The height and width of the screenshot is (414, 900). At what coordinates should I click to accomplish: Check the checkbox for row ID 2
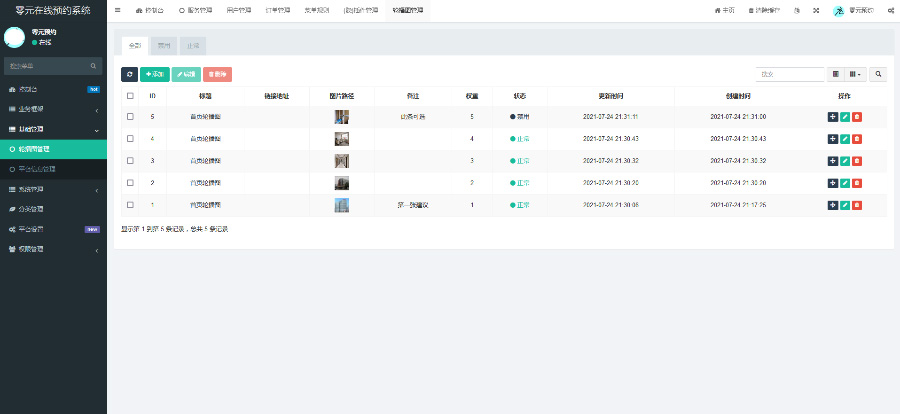coord(130,182)
